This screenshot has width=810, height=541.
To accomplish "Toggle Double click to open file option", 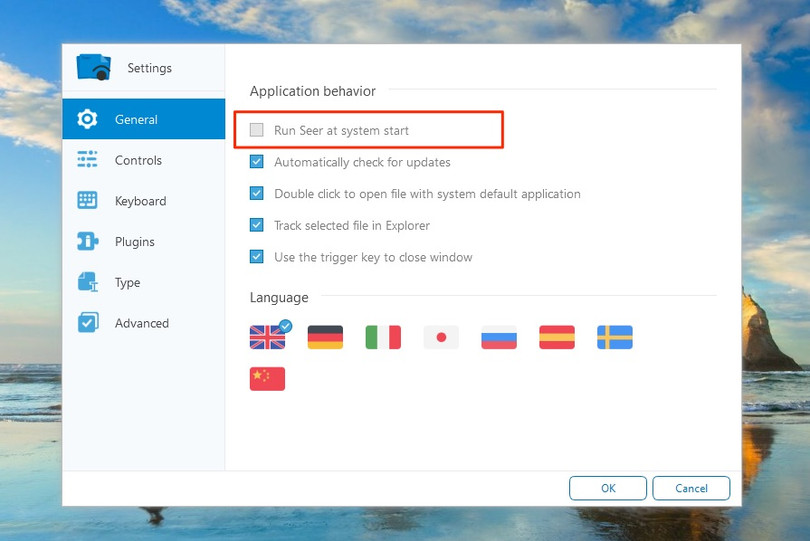I will click(257, 194).
